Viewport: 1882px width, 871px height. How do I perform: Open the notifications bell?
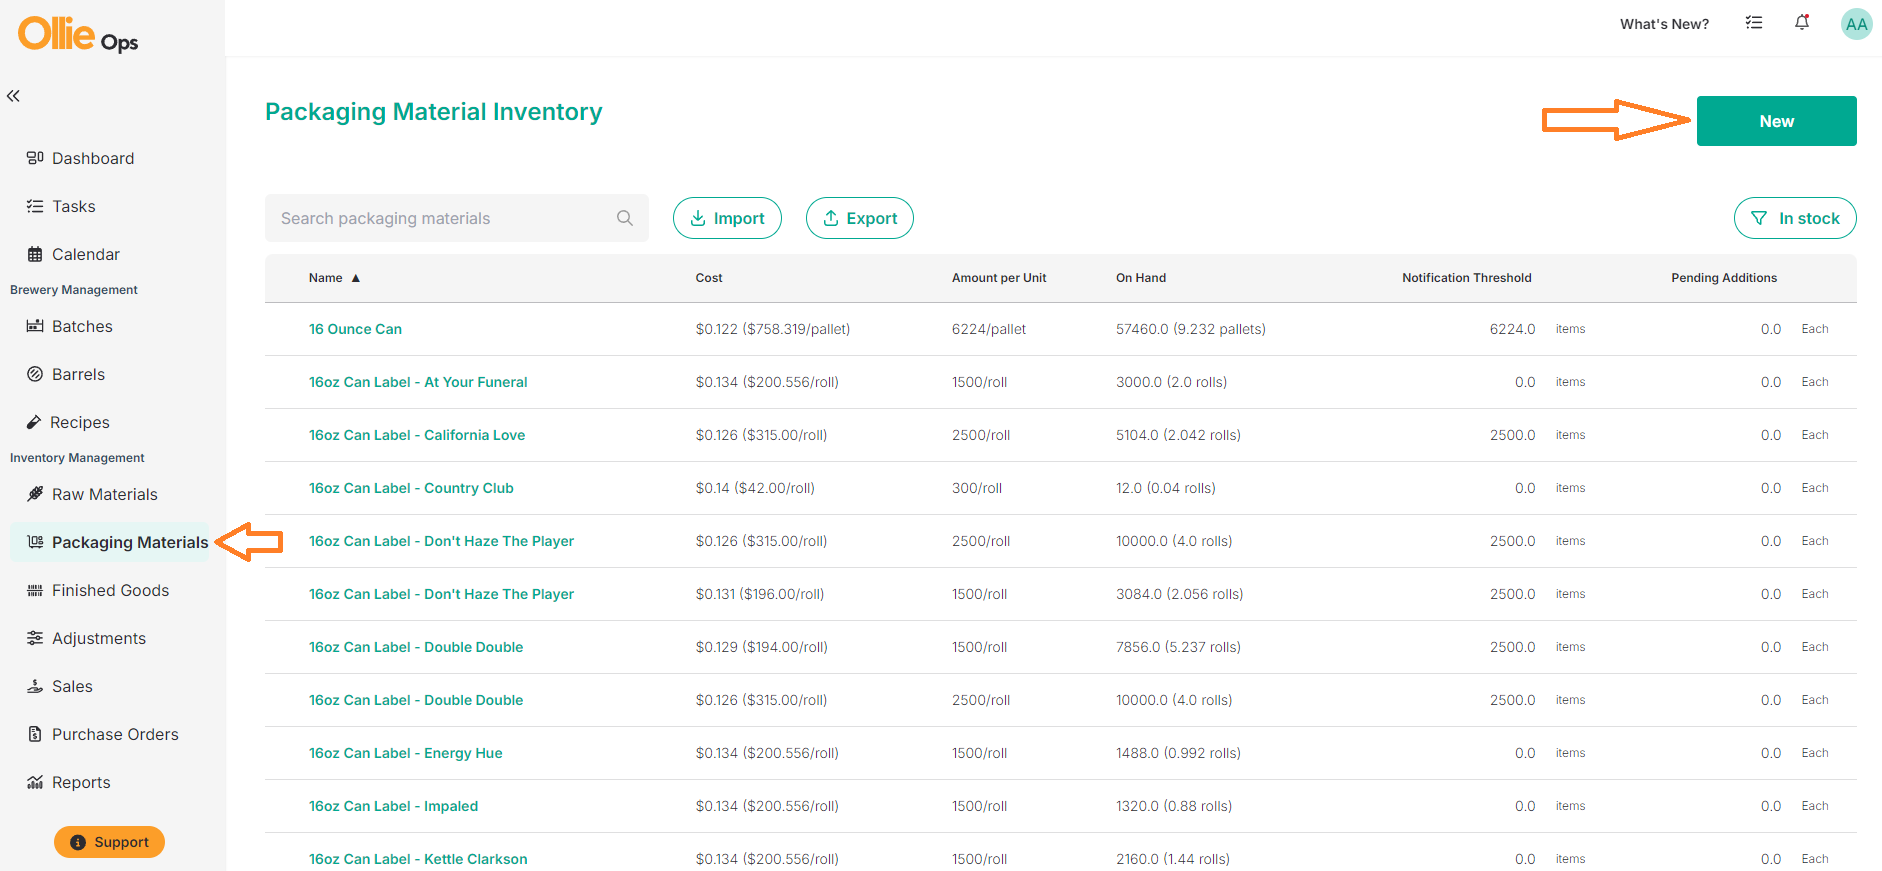pos(1802,22)
